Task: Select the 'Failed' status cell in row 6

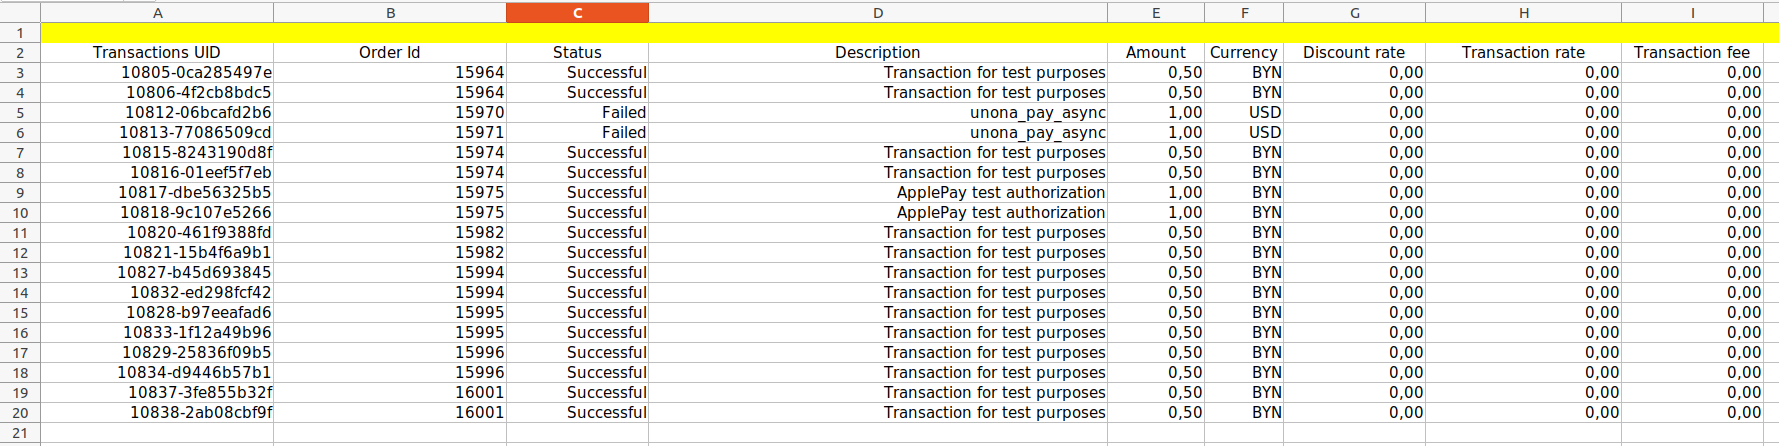Action: (x=623, y=133)
